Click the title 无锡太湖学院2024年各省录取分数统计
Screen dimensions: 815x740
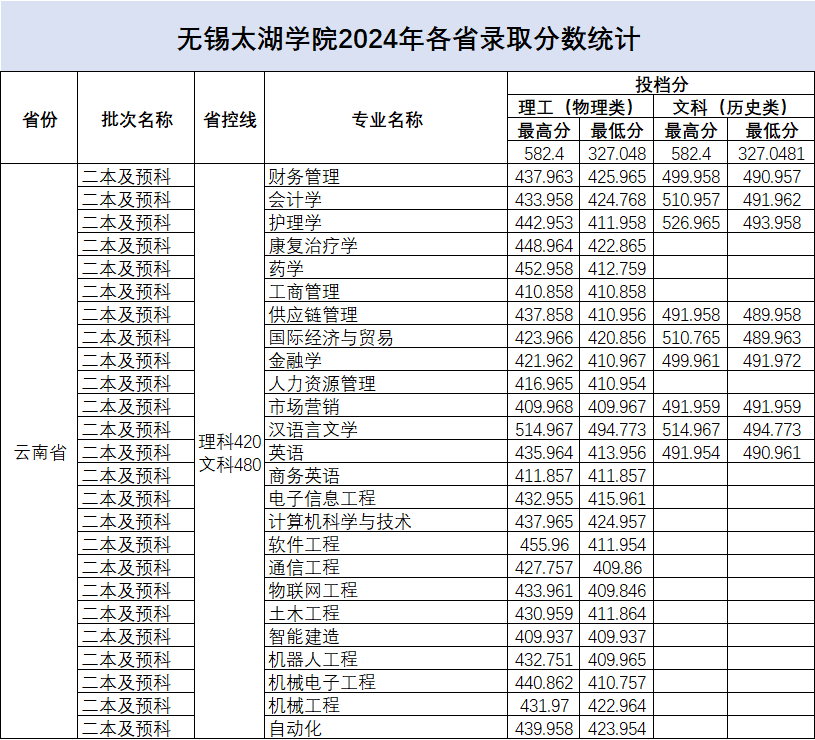point(408,39)
